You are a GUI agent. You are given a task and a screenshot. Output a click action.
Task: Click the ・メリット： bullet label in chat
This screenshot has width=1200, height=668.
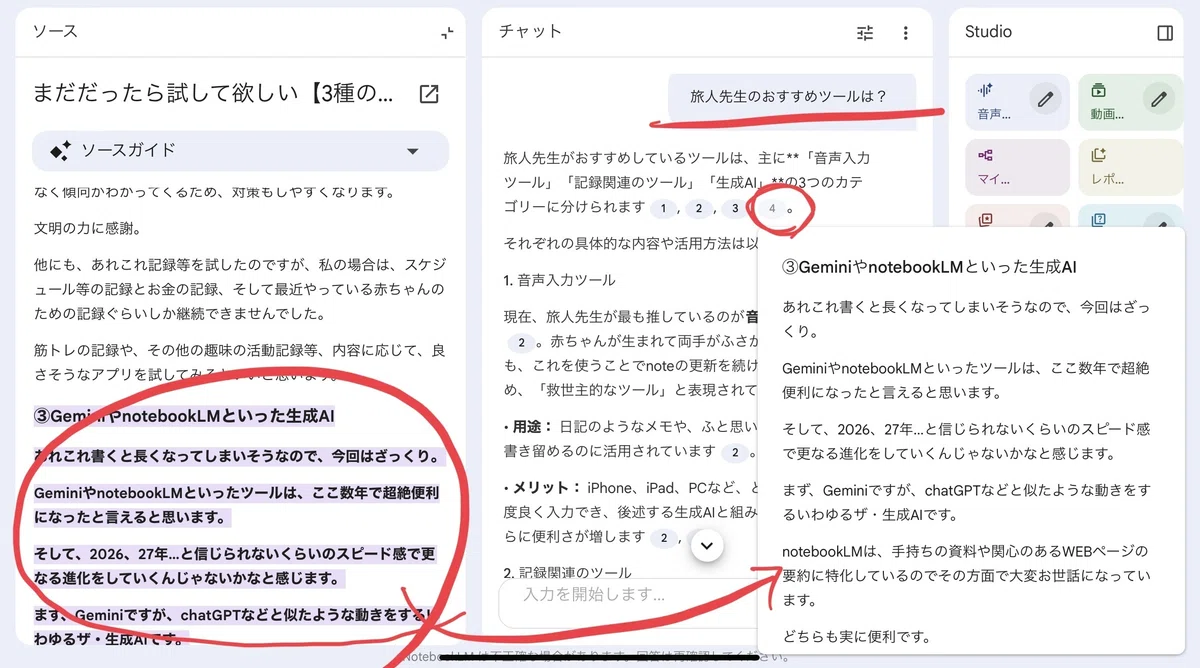543,489
